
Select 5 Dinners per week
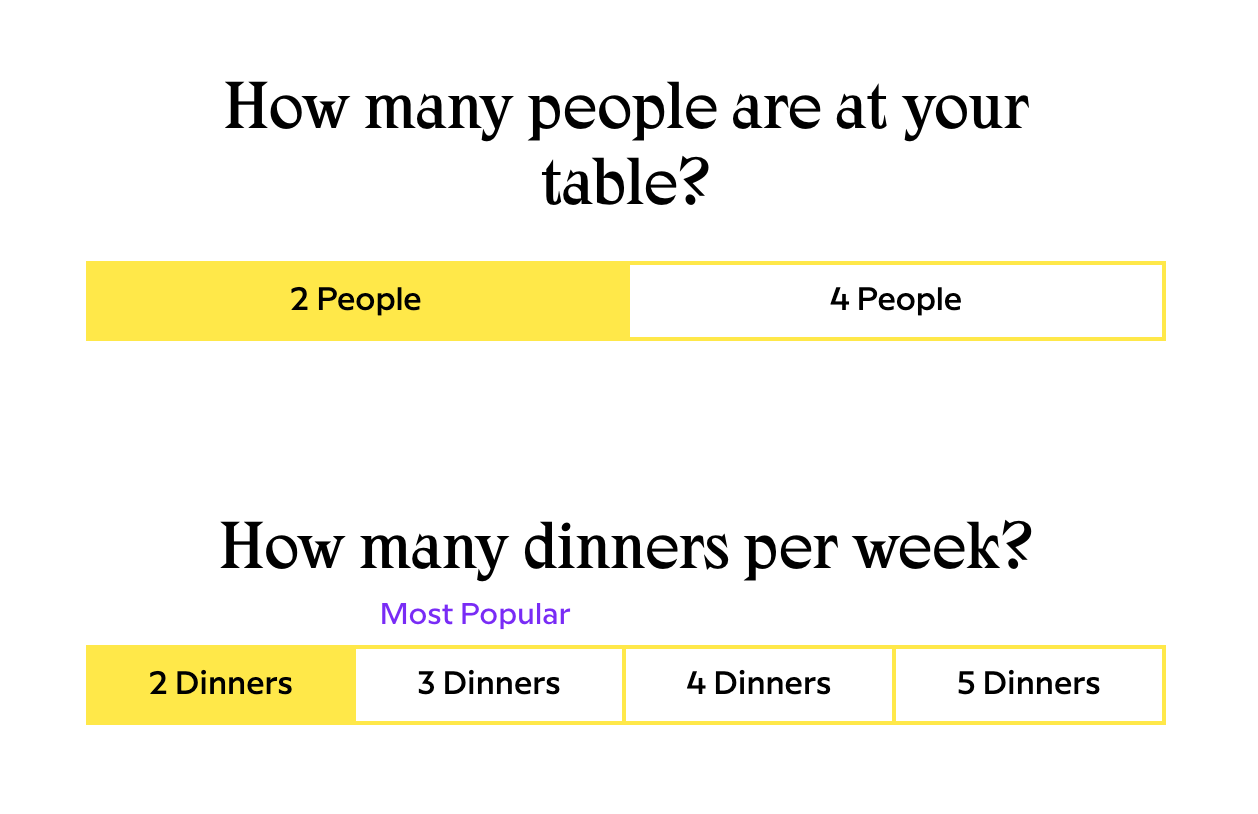(x=1029, y=684)
